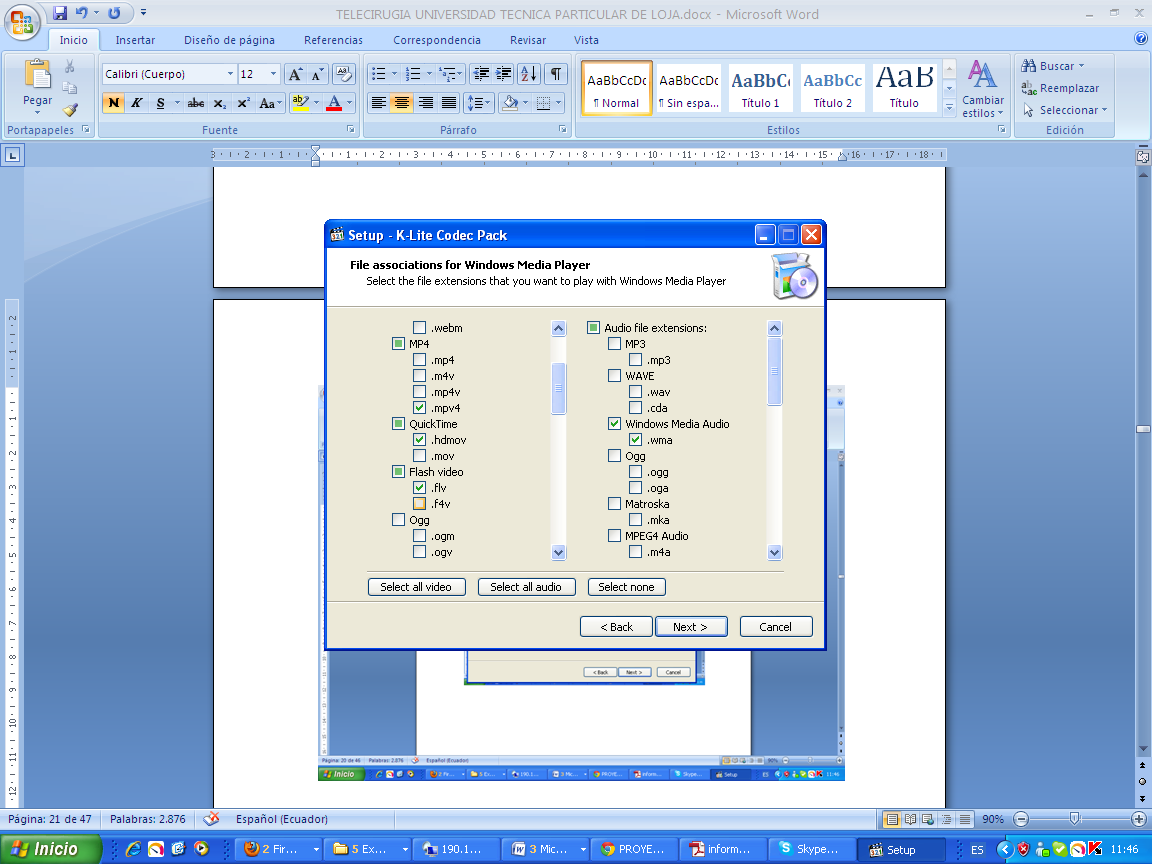This screenshot has width=1152, height=864.
Task: Open Cambiar estilos dropdown
Action: click(x=982, y=89)
